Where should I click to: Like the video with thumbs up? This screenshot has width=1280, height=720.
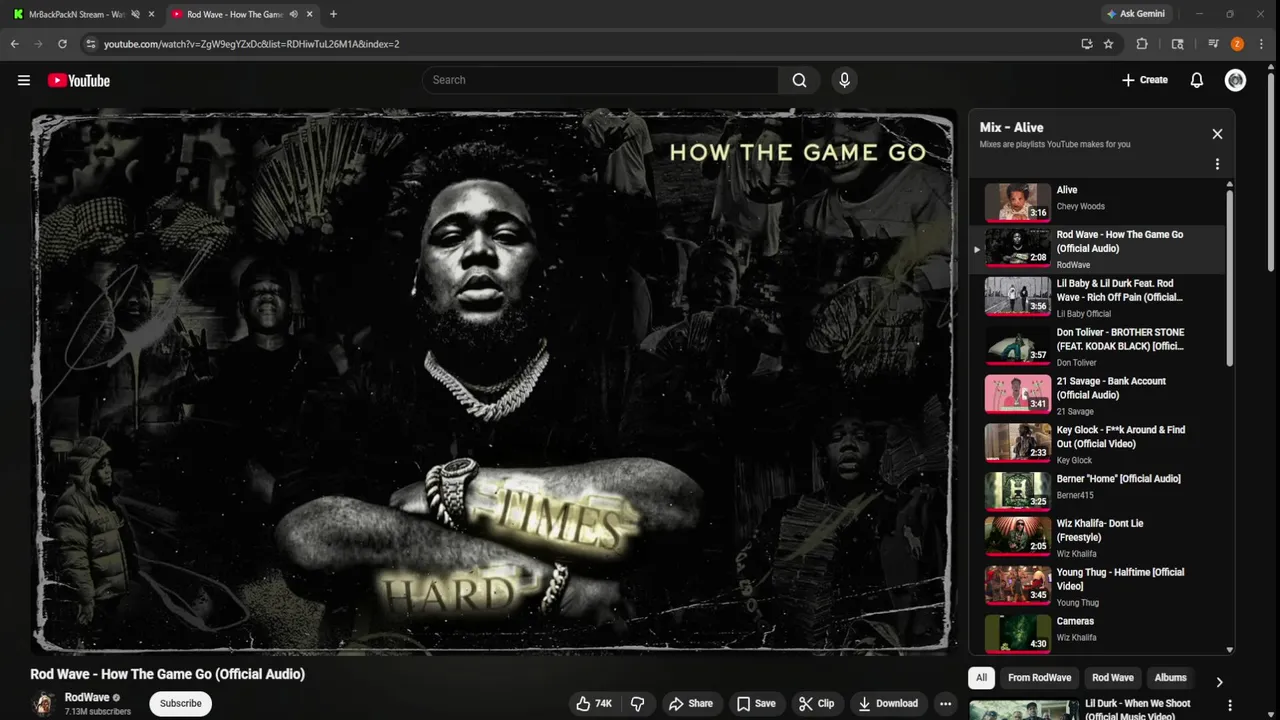[596, 703]
